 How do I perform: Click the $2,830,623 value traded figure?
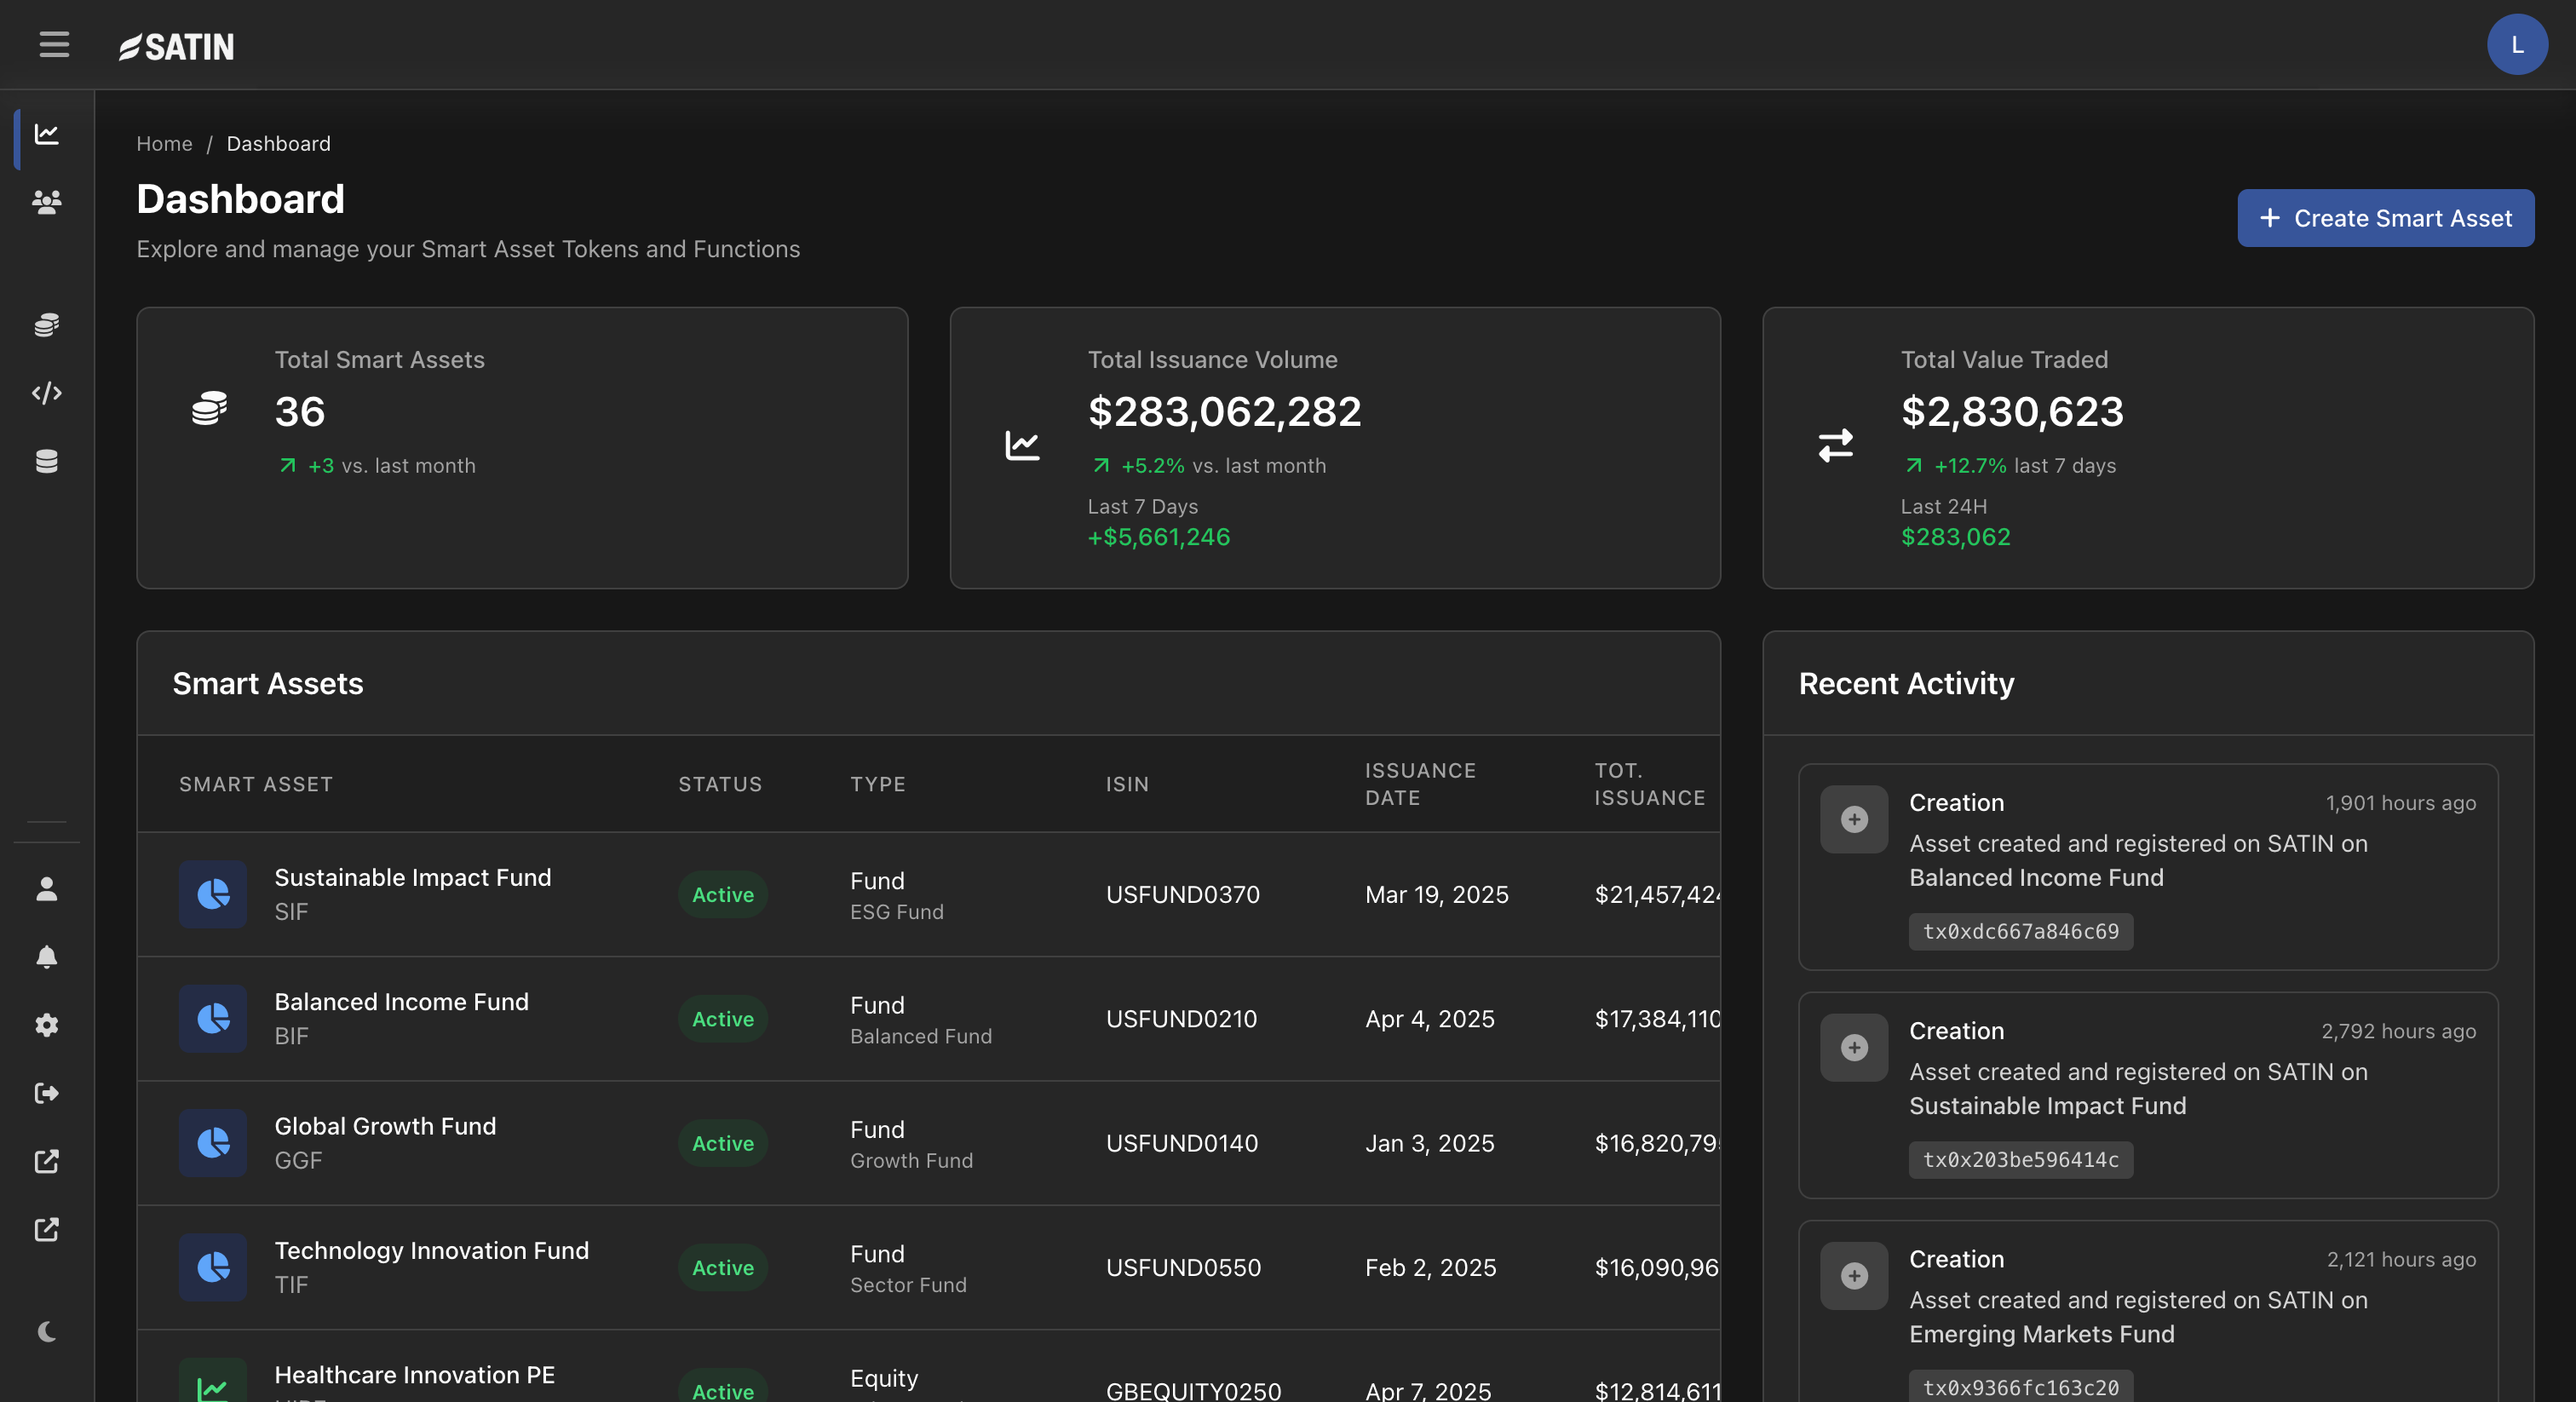pos(2011,411)
